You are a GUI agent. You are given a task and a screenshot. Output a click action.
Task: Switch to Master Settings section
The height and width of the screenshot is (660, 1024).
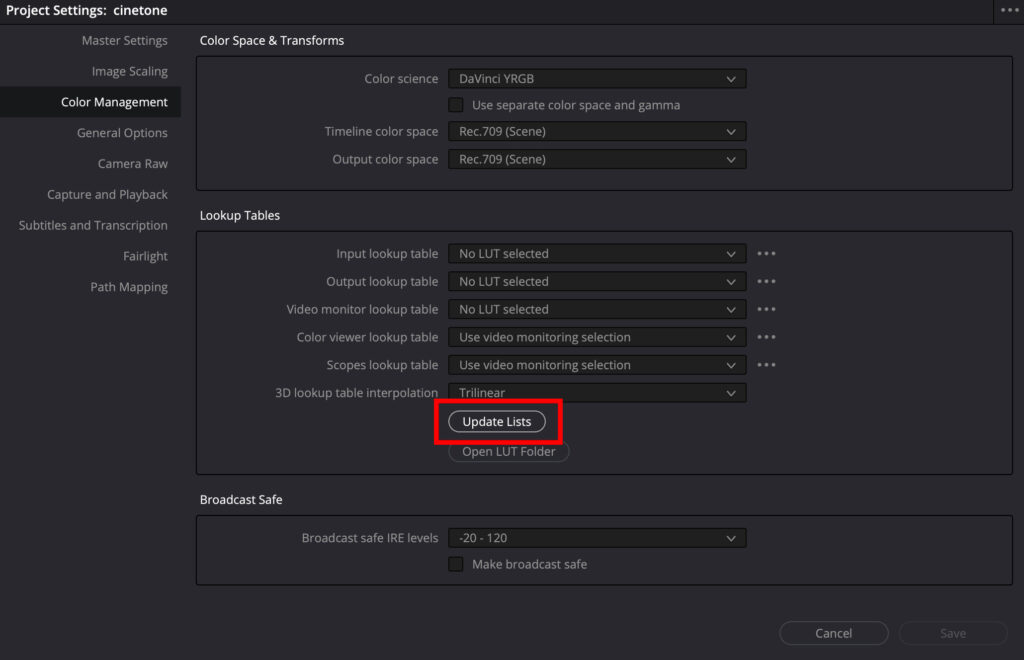124,41
